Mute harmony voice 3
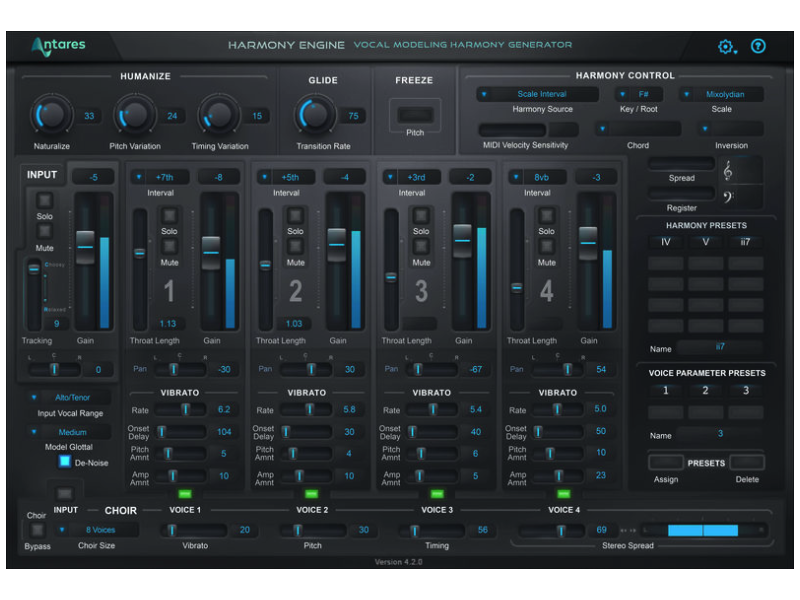The width and height of the screenshot is (800, 600). [x=421, y=246]
